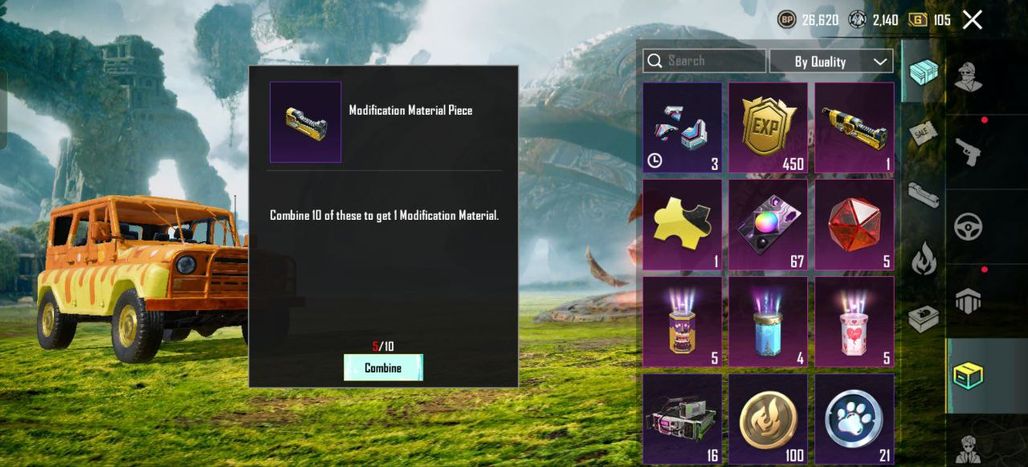Click the Search input field
Screen dimensions: 1028x467
pos(704,61)
